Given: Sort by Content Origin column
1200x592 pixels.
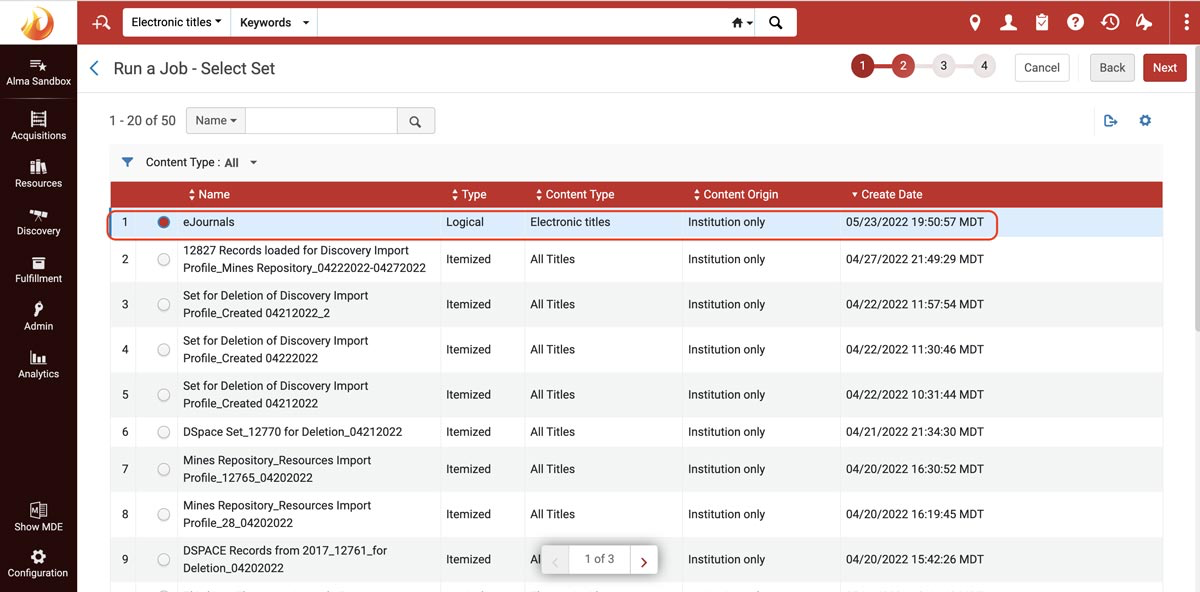Looking at the screenshot, I should (735, 194).
